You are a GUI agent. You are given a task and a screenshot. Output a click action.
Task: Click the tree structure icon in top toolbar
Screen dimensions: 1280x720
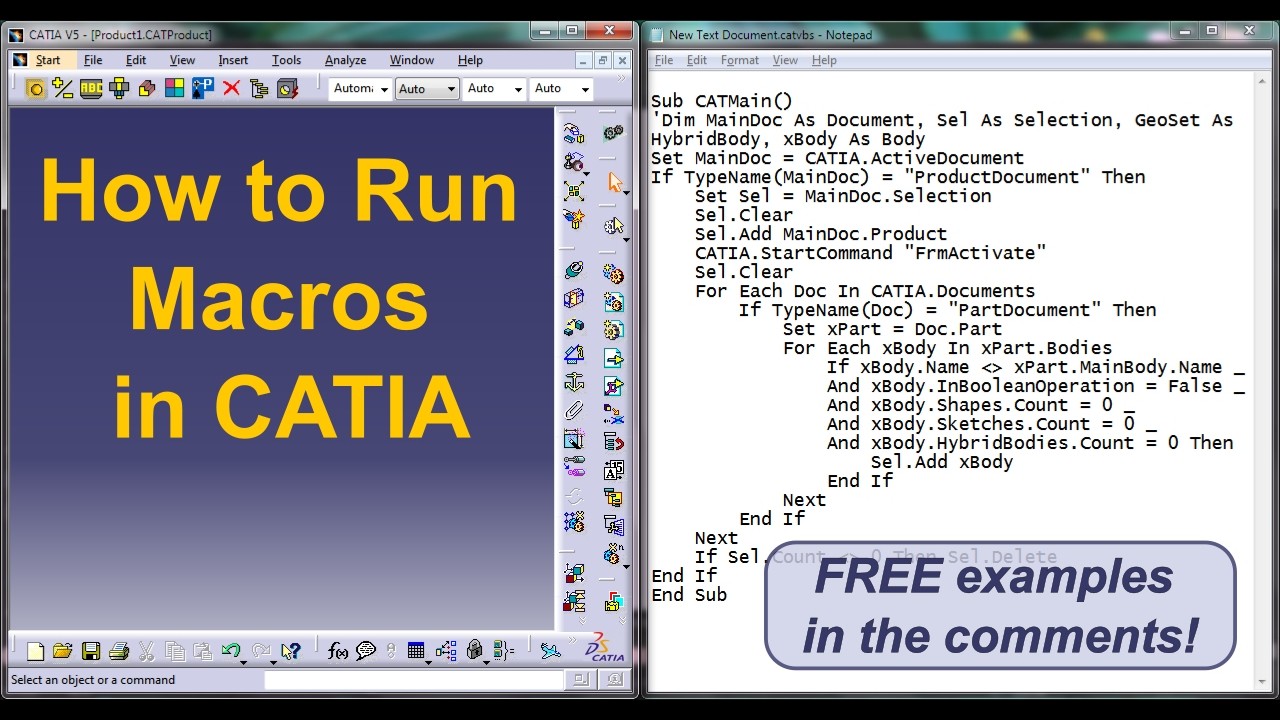(x=259, y=89)
